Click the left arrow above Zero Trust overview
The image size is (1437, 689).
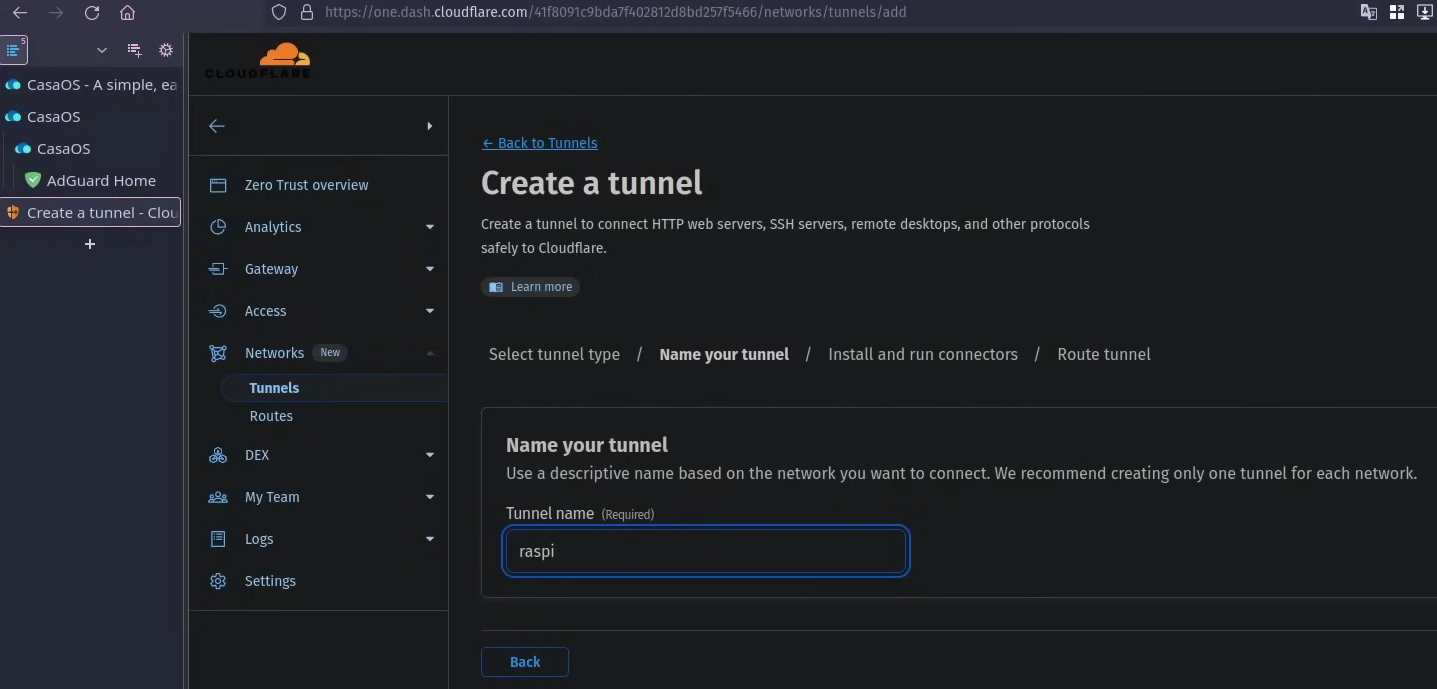pyautogui.click(x=216, y=126)
